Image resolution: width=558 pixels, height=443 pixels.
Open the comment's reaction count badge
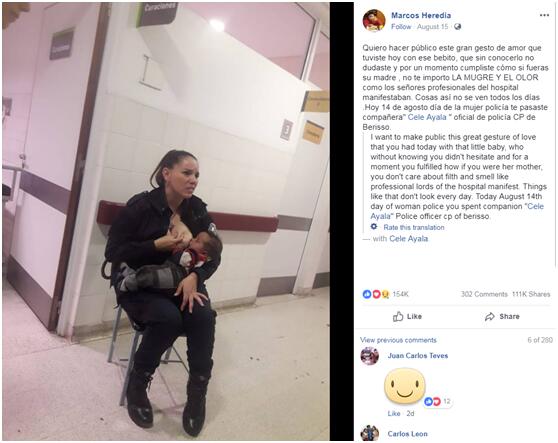438,402
